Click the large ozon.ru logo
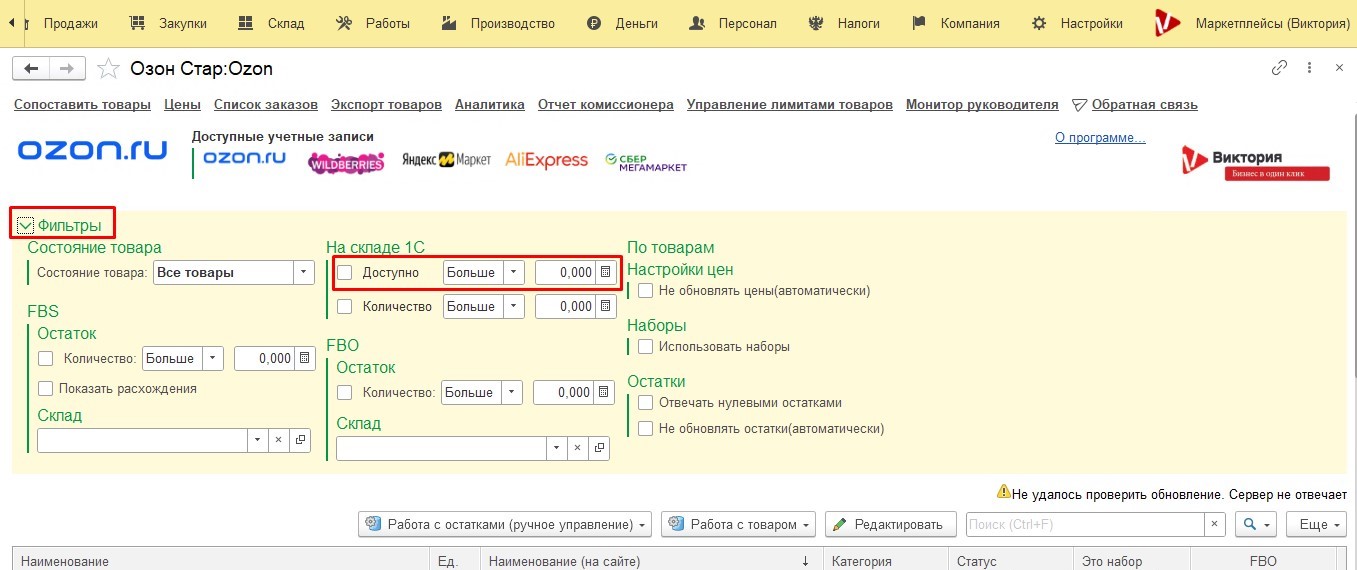1357x570 pixels. (92, 151)
